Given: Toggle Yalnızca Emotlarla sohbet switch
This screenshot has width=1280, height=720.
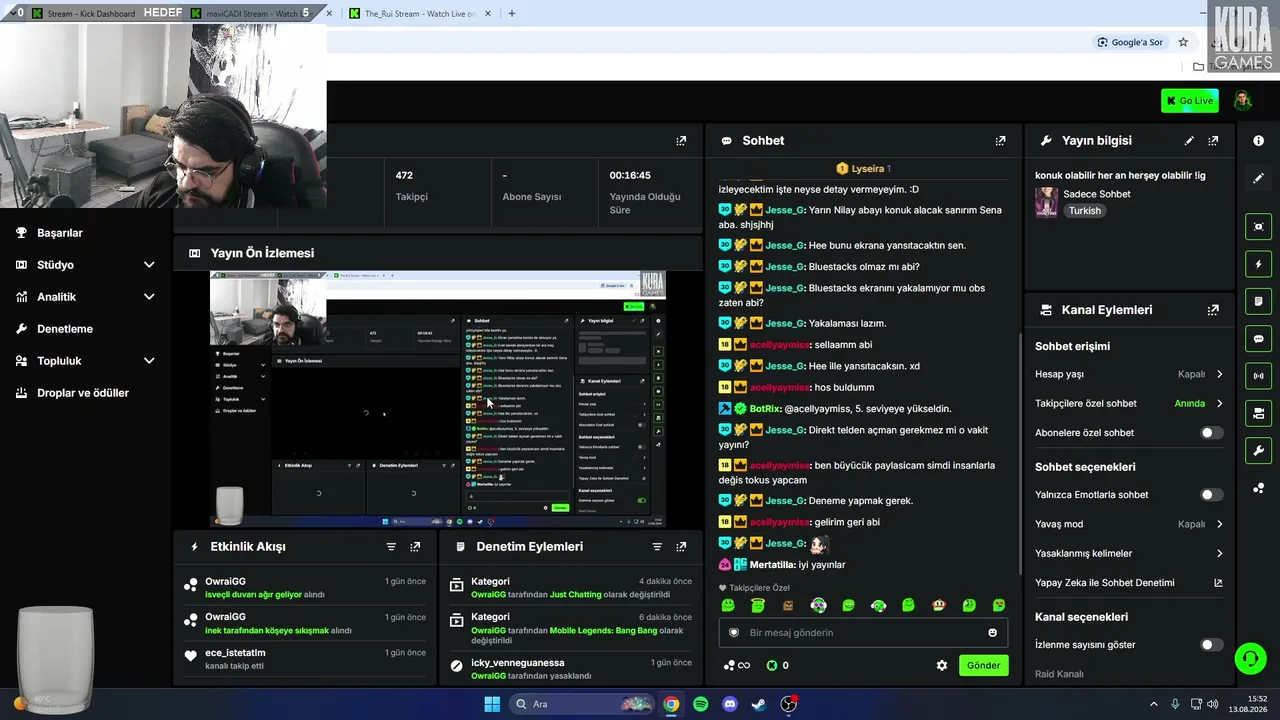Looking at the screenshot, I should click(1211, 495).
